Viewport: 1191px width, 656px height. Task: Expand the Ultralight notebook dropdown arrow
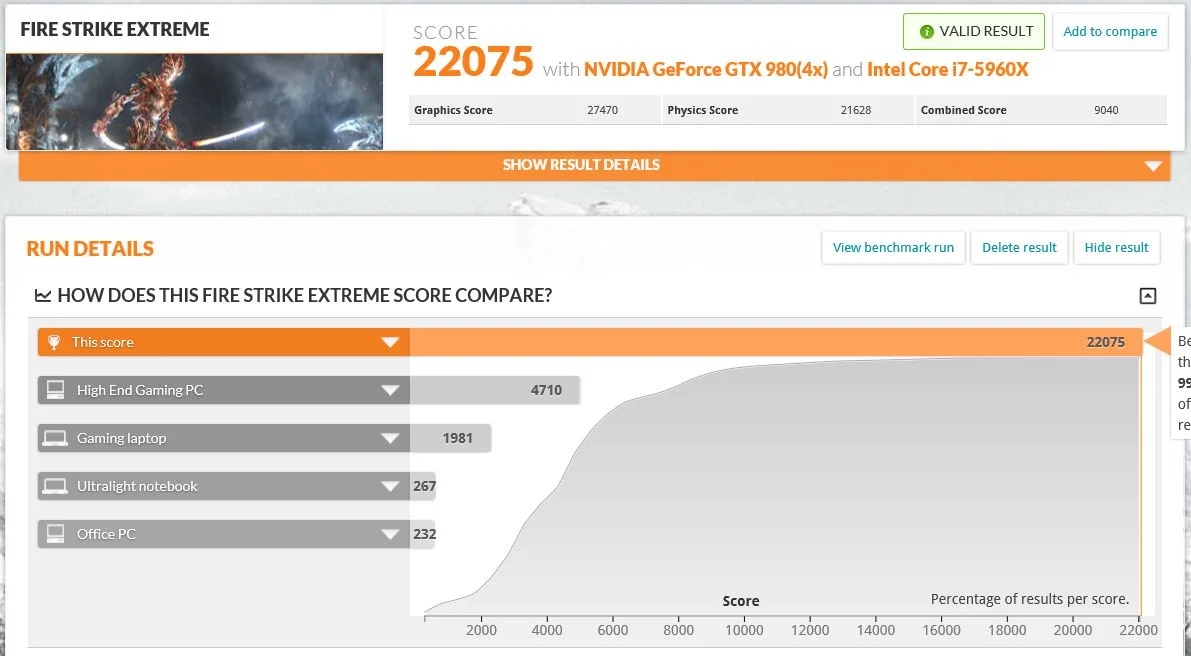[x=390, y=486]
